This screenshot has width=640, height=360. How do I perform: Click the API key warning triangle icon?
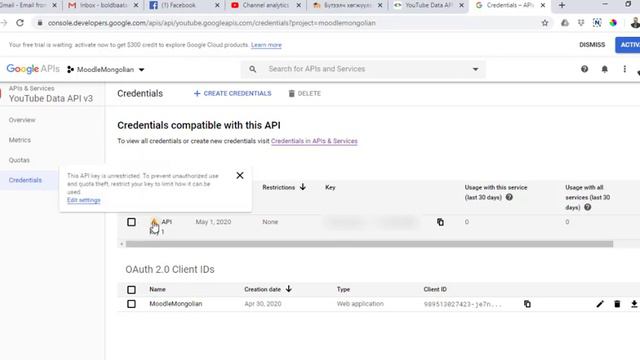point(154,222)
